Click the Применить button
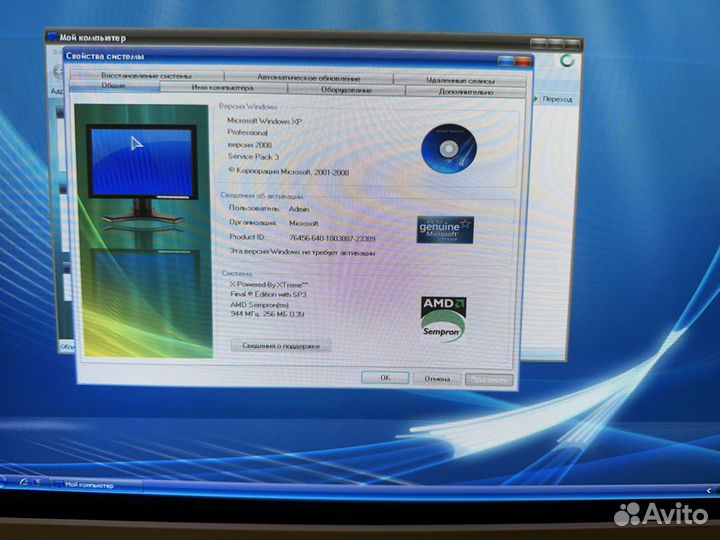Viewport: 720px width, 540px height. [x=489, y=380]
